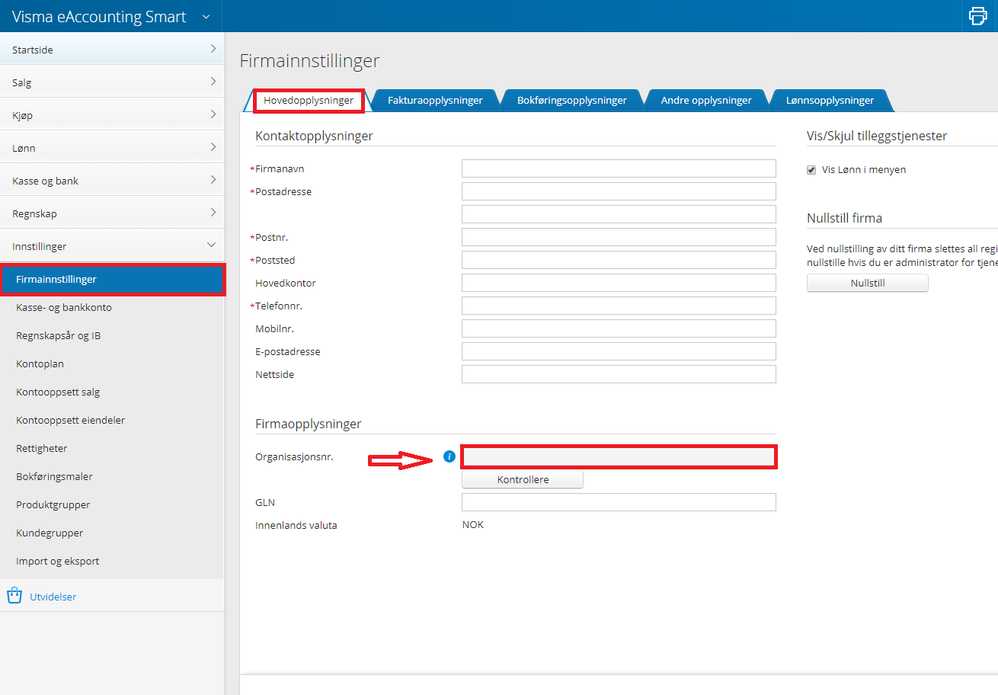Click the Telefonnr. input field
The height and width of the screenshot is (695, 998).
pos(619,306)
